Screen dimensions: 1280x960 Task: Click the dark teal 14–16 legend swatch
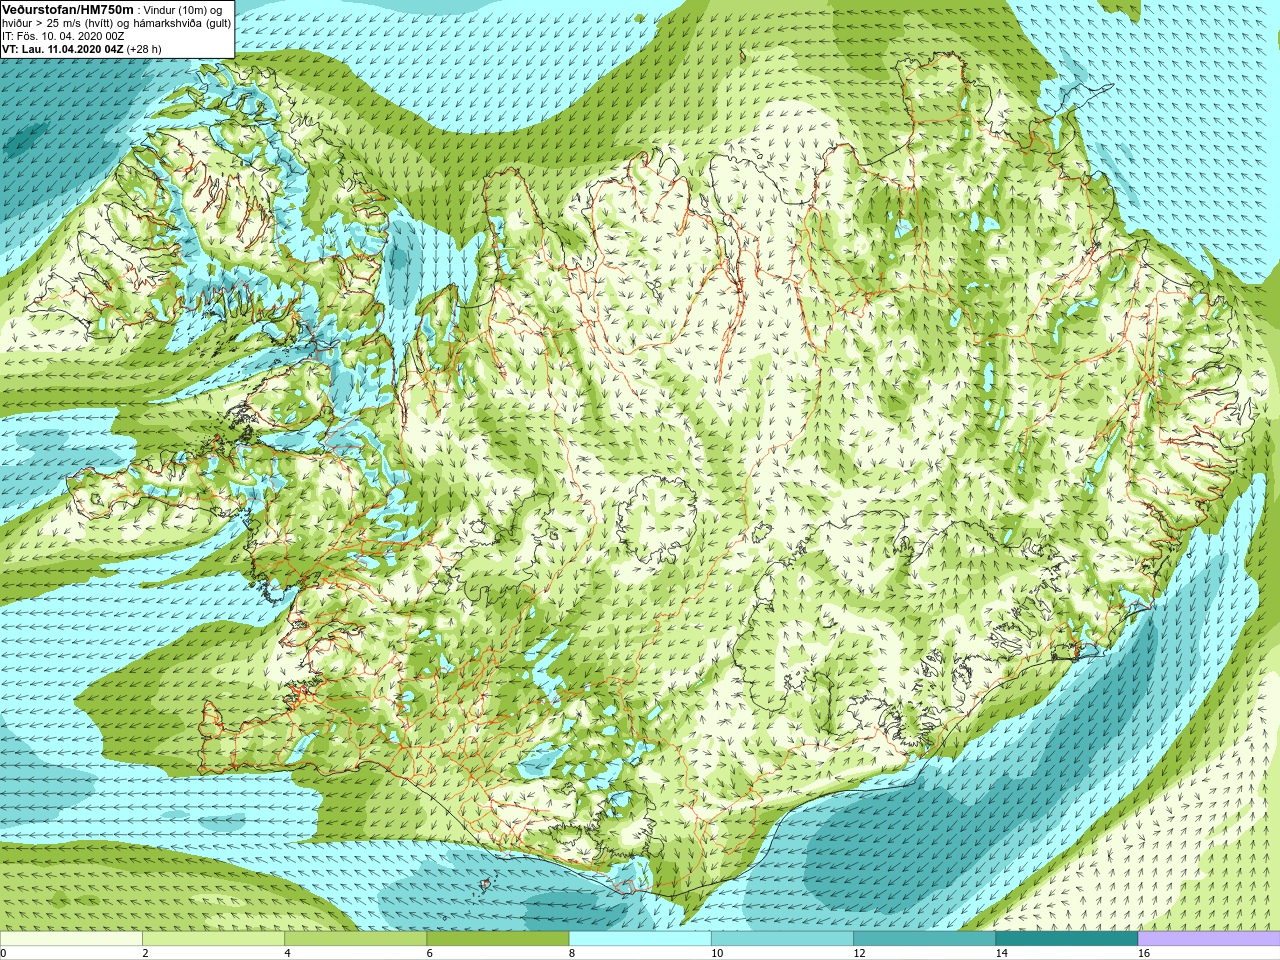[x=1067, y=939]
